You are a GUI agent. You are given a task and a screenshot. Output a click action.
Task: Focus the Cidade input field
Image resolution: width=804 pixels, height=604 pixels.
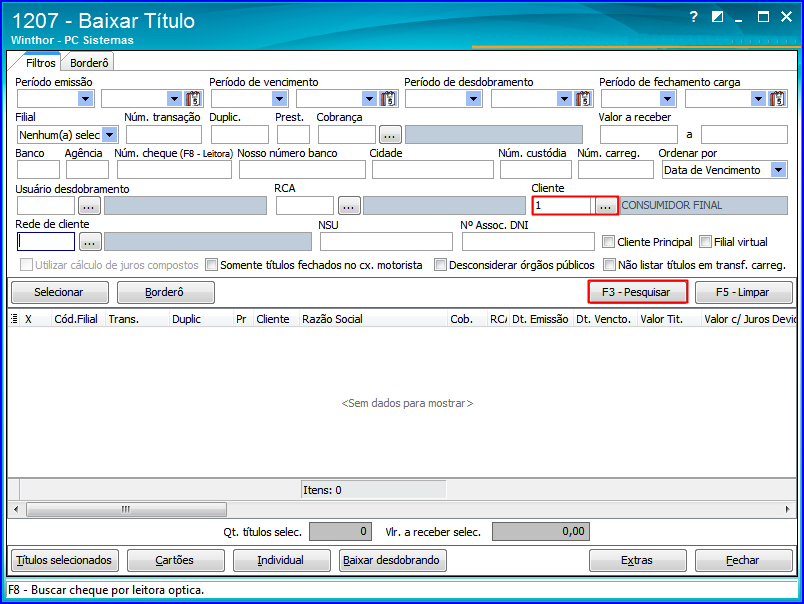[433, 170]
